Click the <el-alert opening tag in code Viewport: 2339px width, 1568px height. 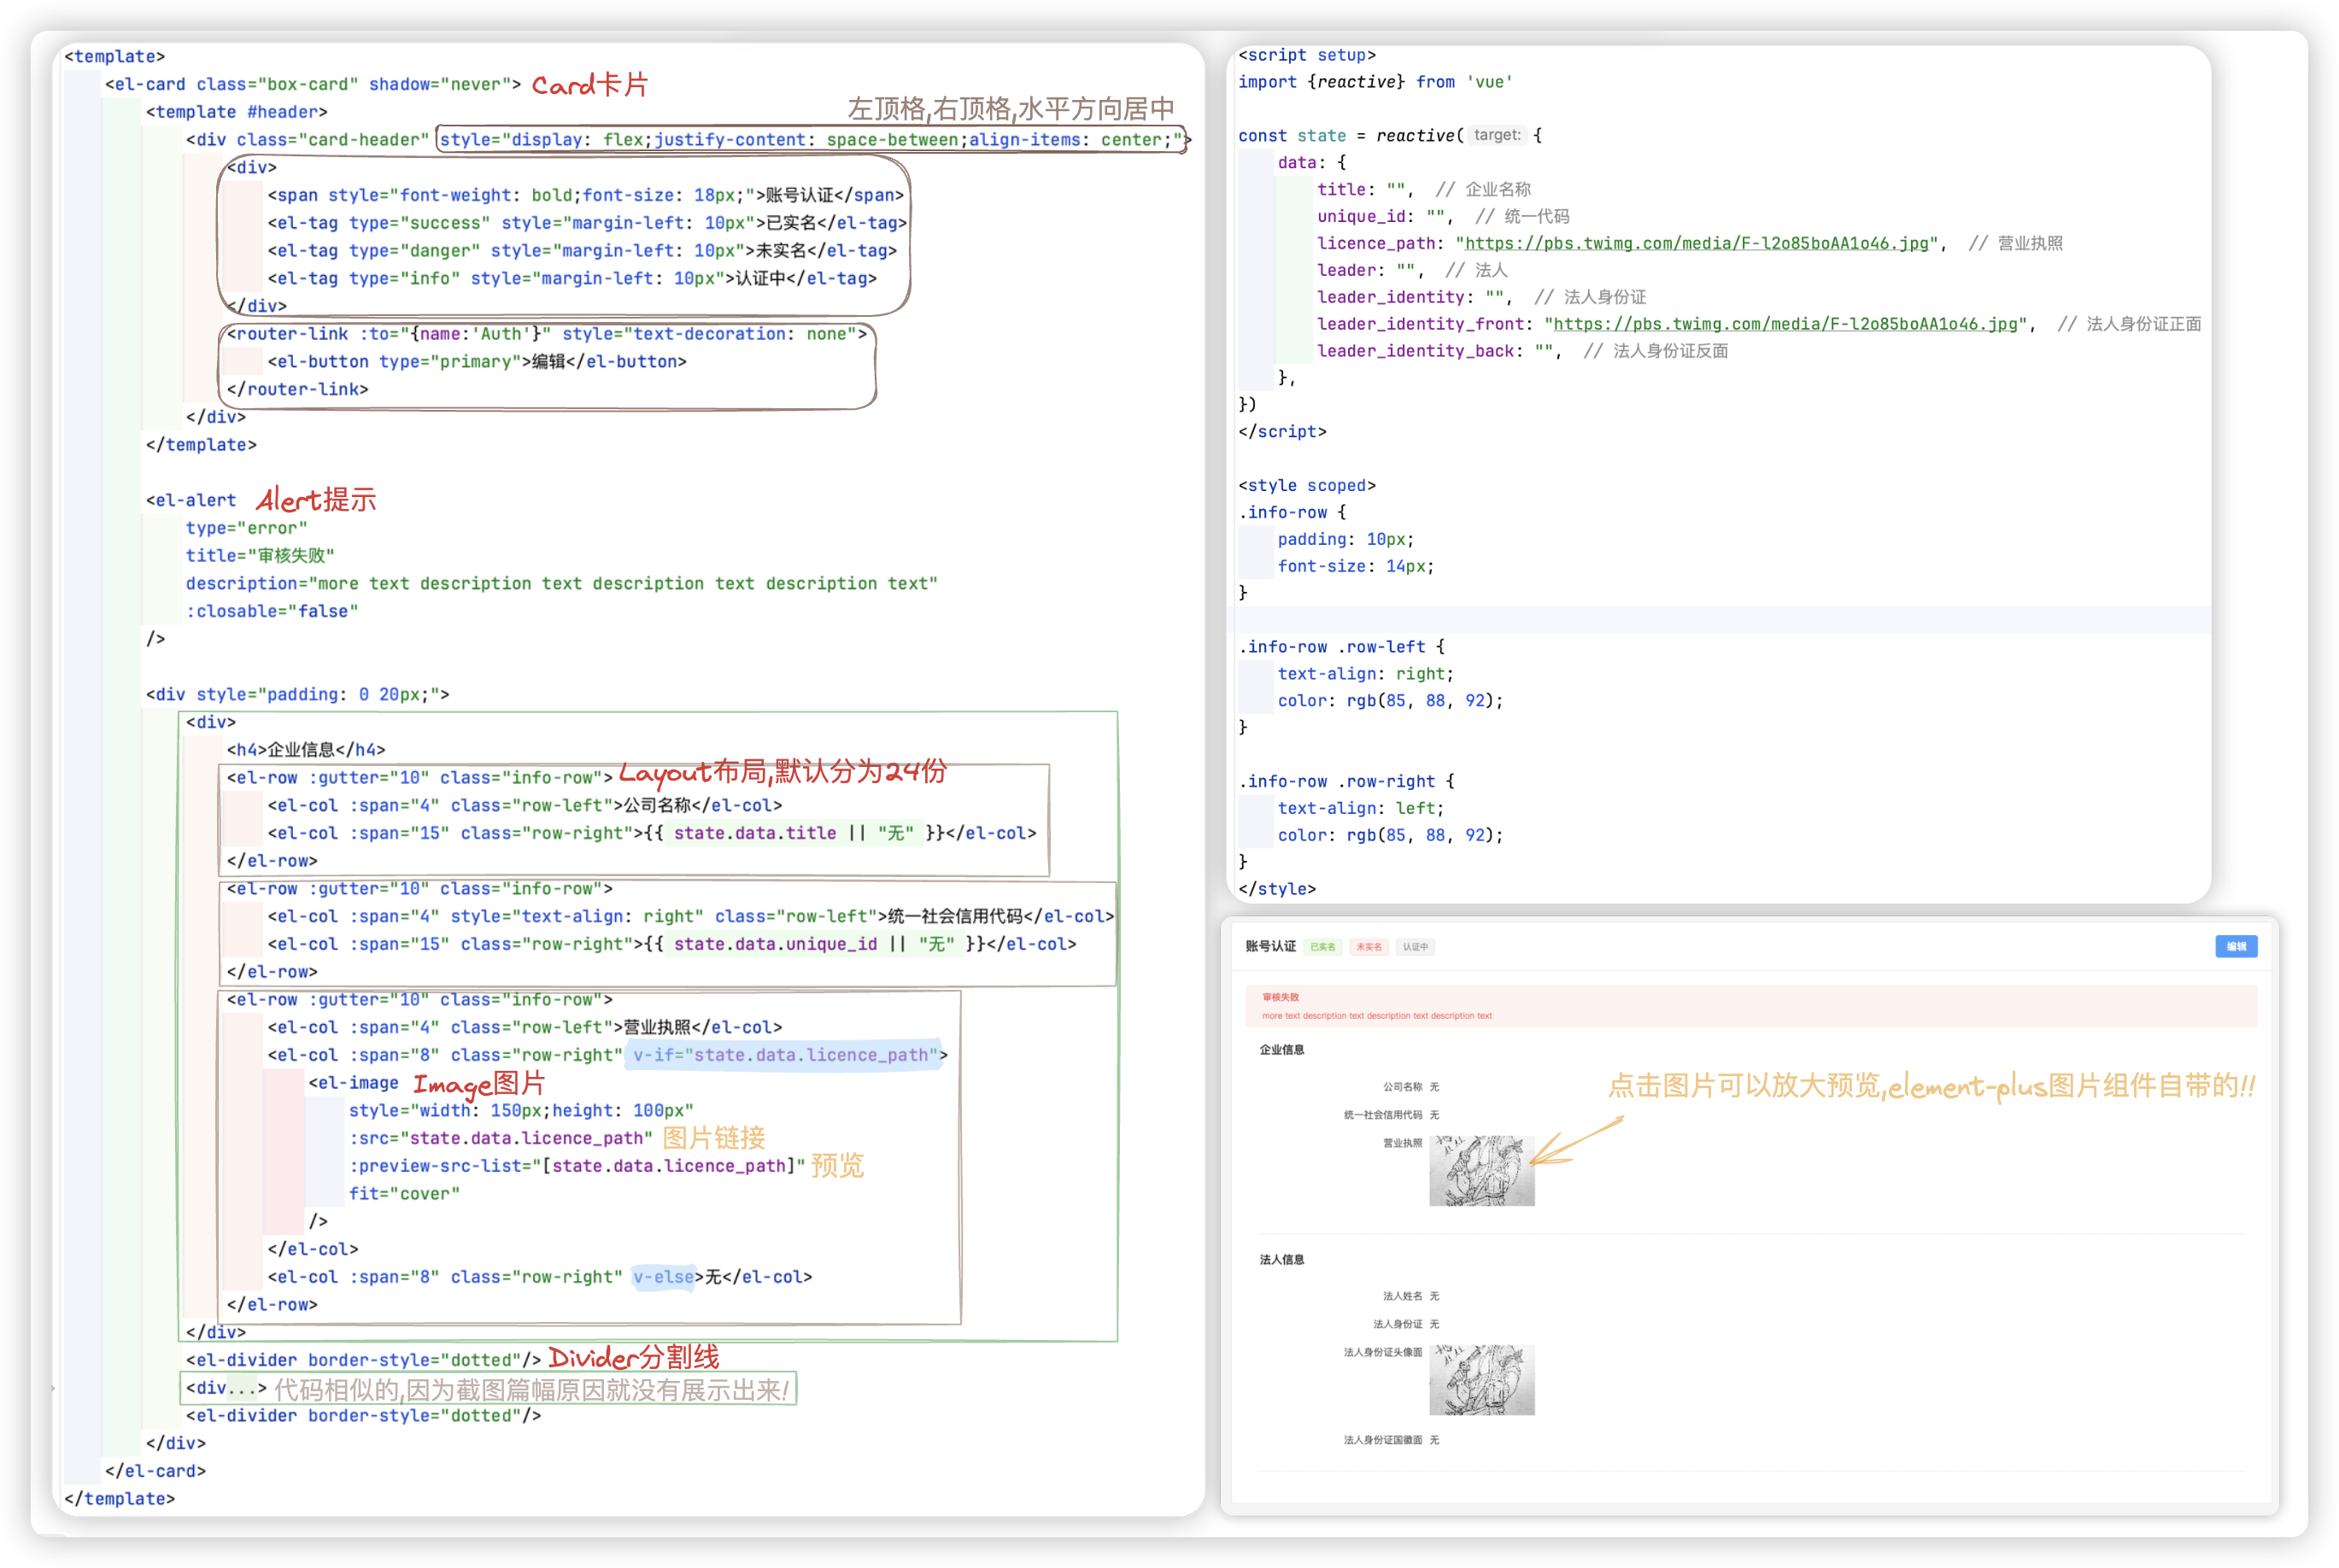click(x=191, y=500)
